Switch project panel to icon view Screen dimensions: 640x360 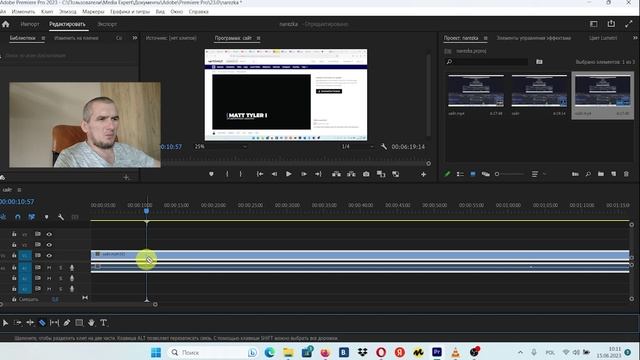tap(473, 174)
